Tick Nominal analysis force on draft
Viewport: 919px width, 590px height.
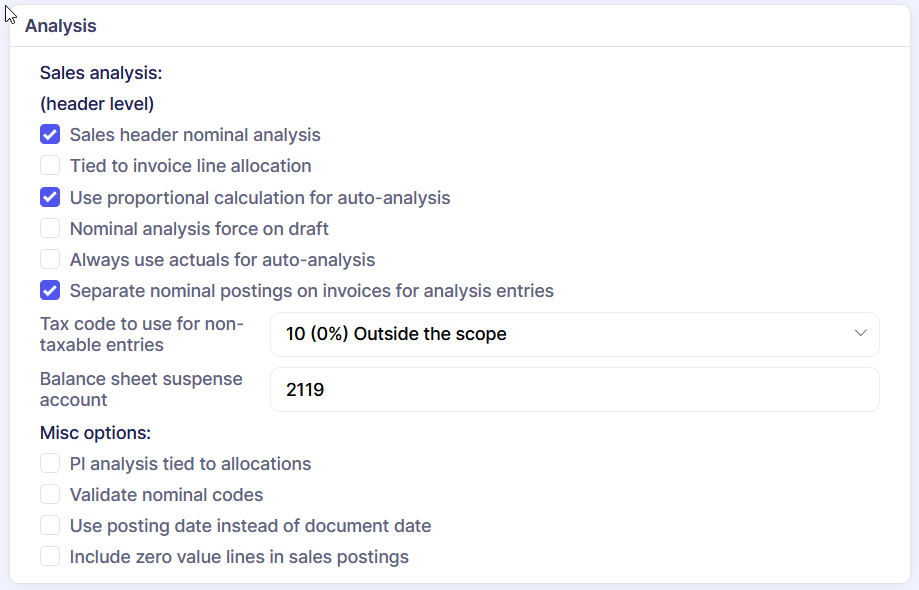pyautogui.click(x=50, y=229)
